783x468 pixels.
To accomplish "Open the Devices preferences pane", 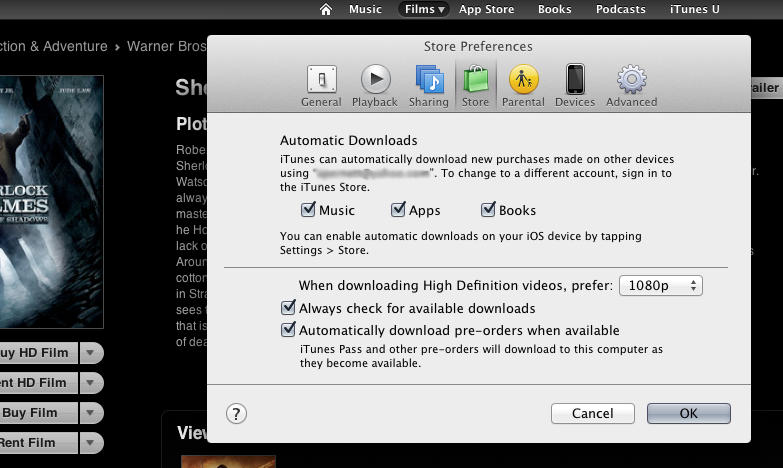I will coord(575,86).
